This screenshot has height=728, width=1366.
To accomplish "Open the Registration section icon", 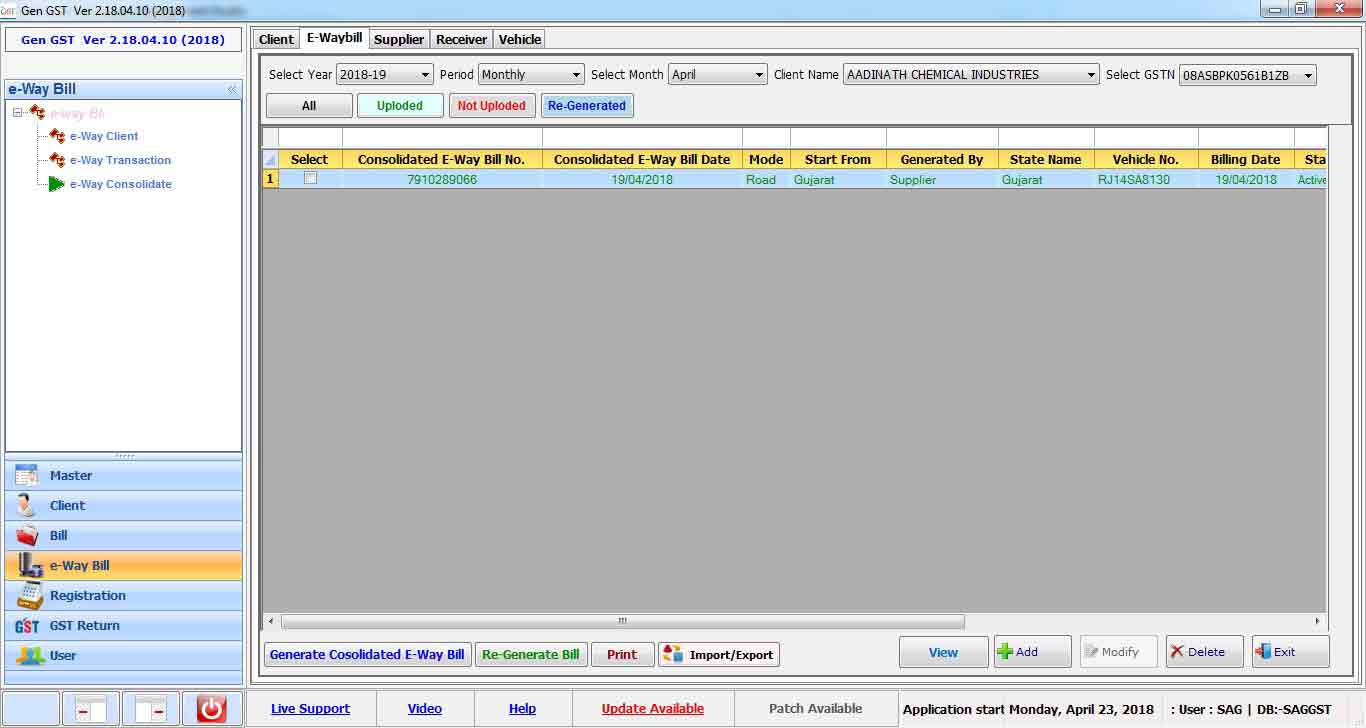I will pyautogui.click(x=29, y=595).
